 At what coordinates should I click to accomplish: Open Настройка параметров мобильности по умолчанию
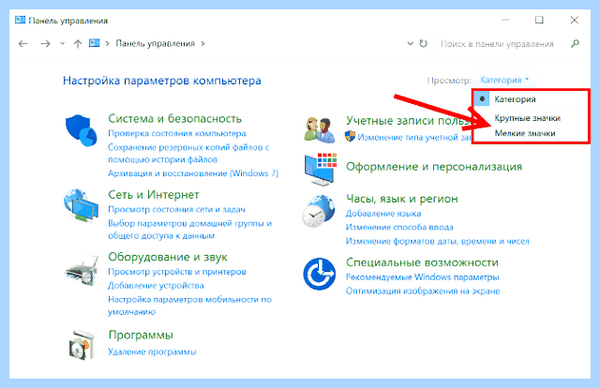click(x=190, y=305)
